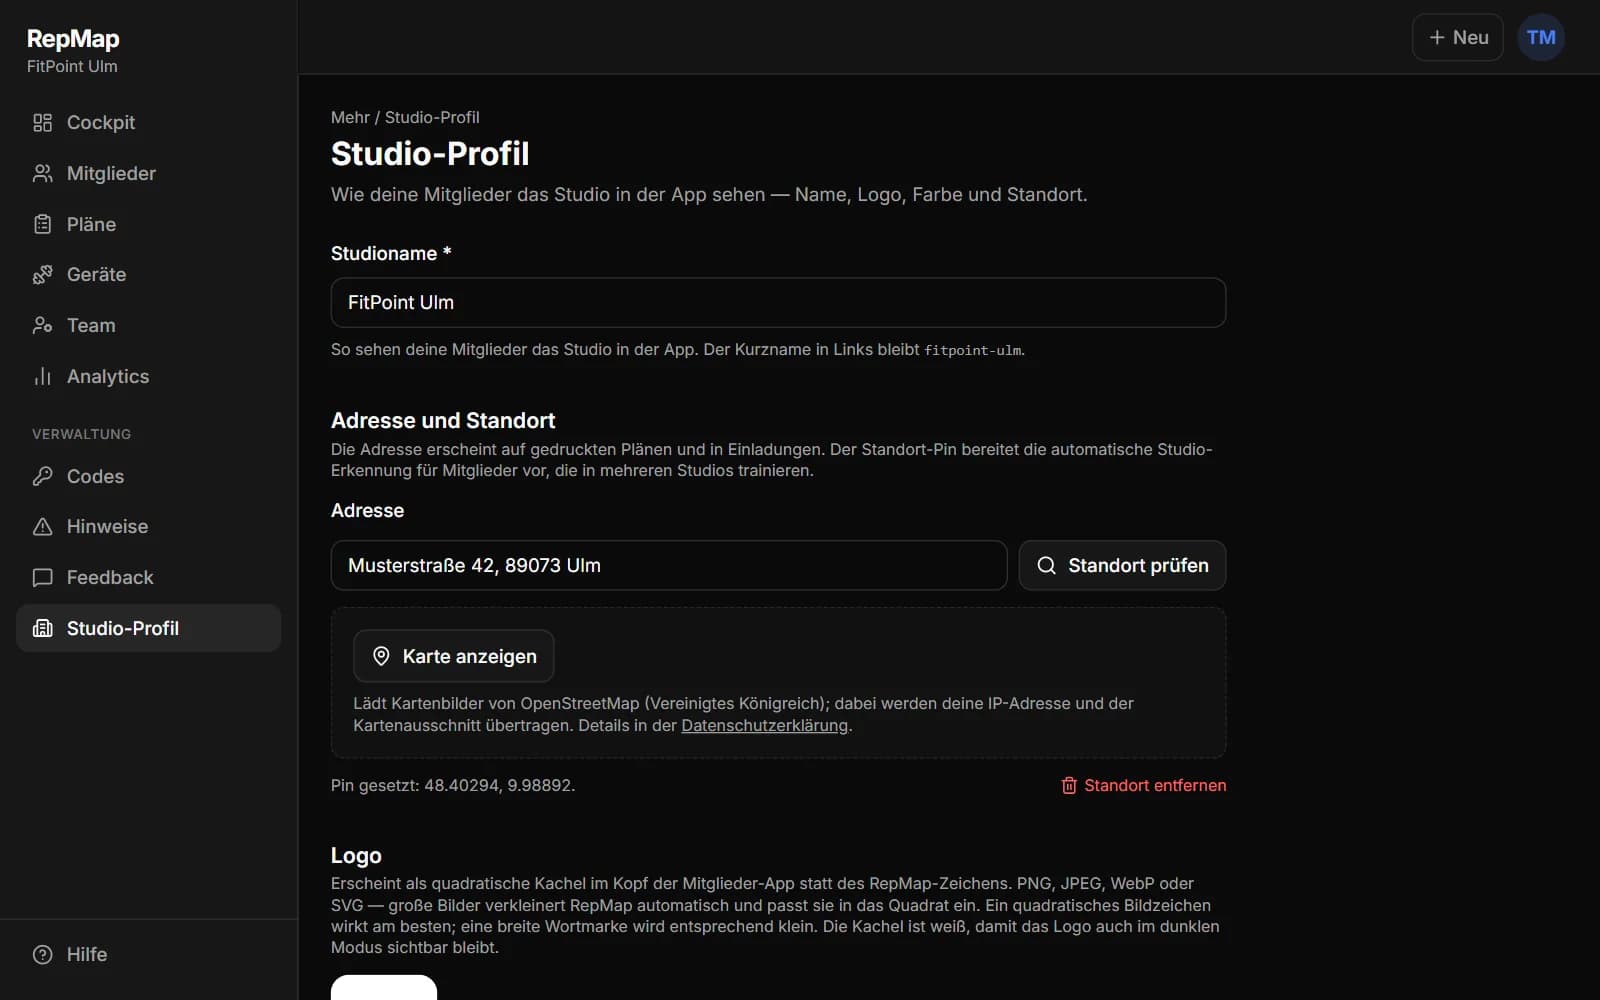Click the RepMap logo title
The height and width of the screenshot is (1000, 1600).
pyautogui.click(x=73, y=38)
